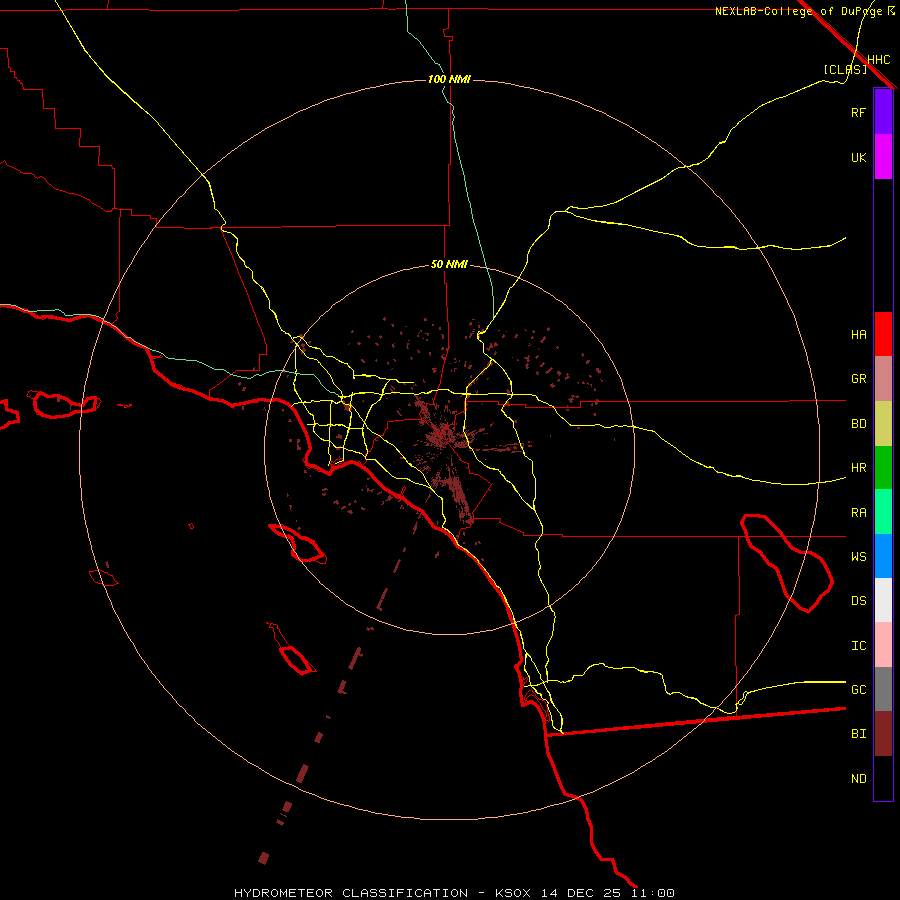Click the 50 NMI range ring label
Screen dimensions: 900x900
tap(449, 264)
